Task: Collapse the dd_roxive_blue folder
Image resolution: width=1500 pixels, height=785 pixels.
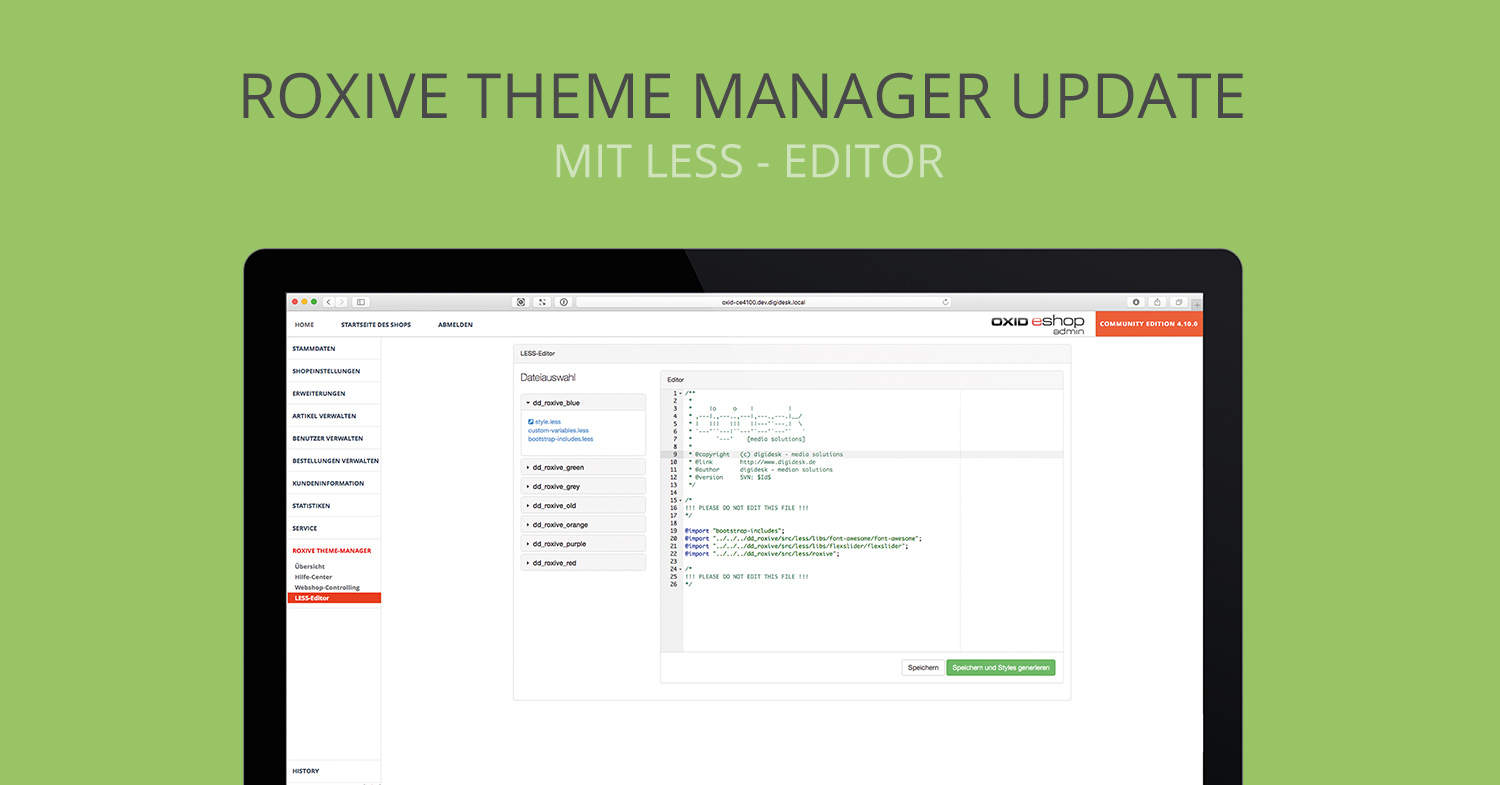Action: pyautogui.click(x=583, y=402)
